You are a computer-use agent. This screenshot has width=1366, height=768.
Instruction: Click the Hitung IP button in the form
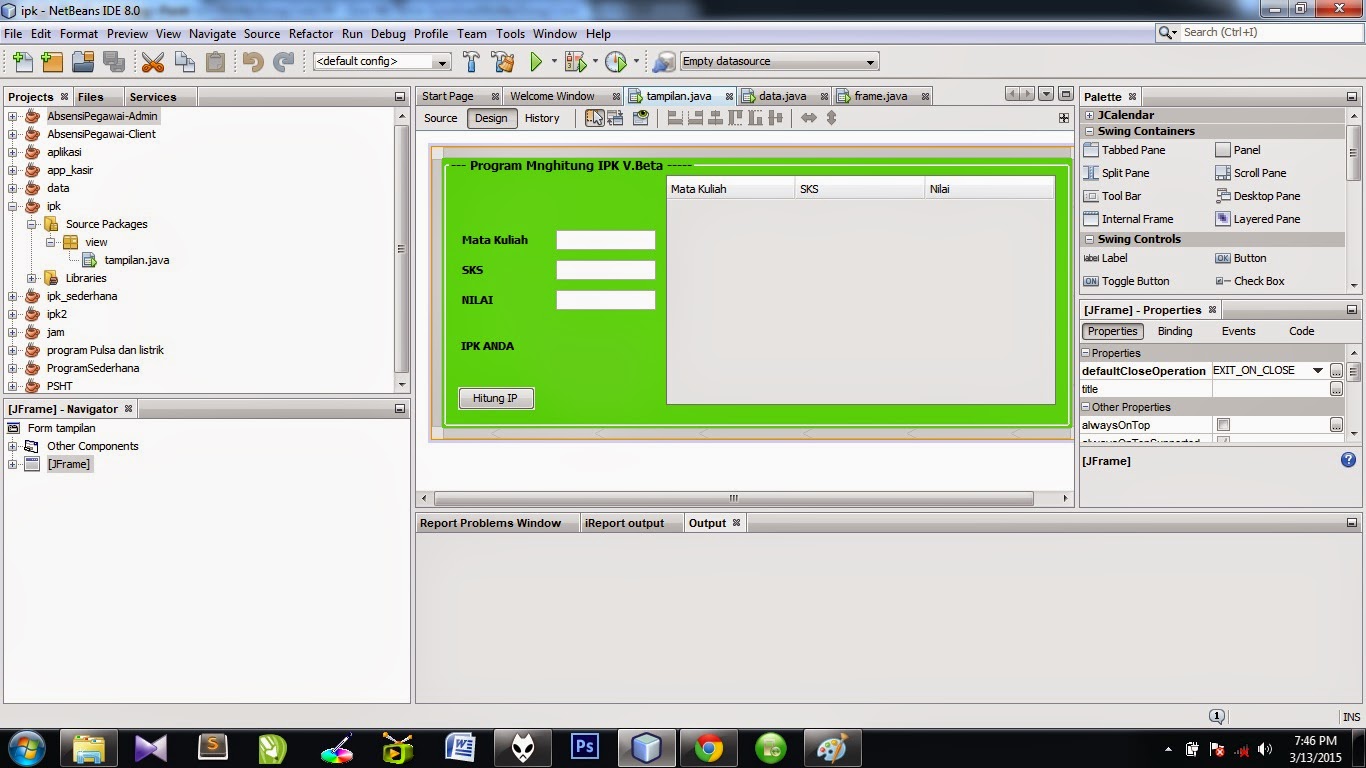tap(496, 398)
